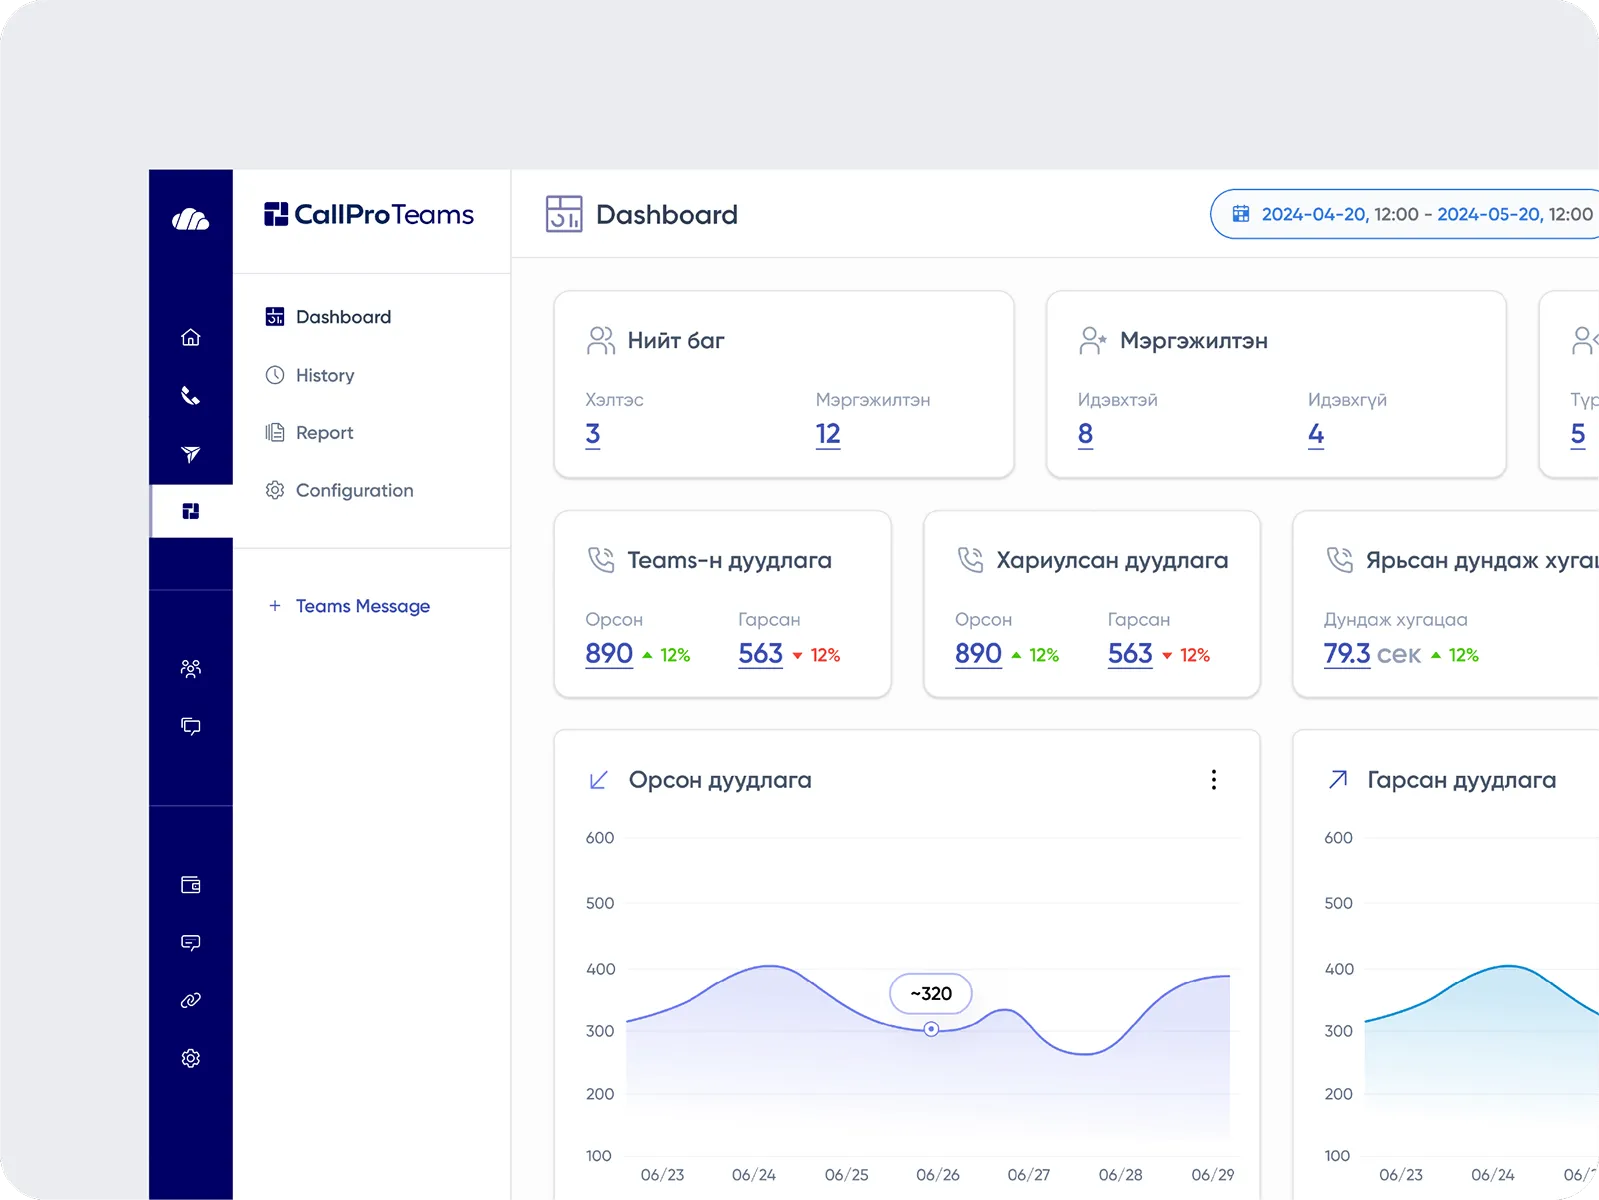1599x1200 pixels.
Task: Open the settings gear icon in sidebar
Action: pos(191,1058)
